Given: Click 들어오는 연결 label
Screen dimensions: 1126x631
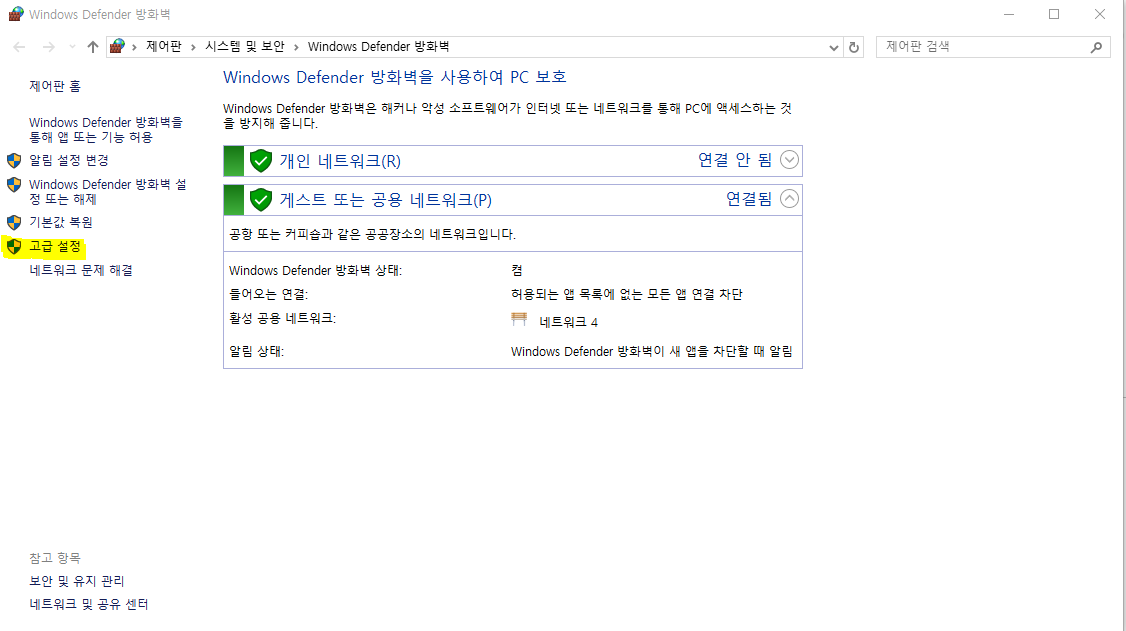Looking at the screenshot, I should [x=268, y=294].
